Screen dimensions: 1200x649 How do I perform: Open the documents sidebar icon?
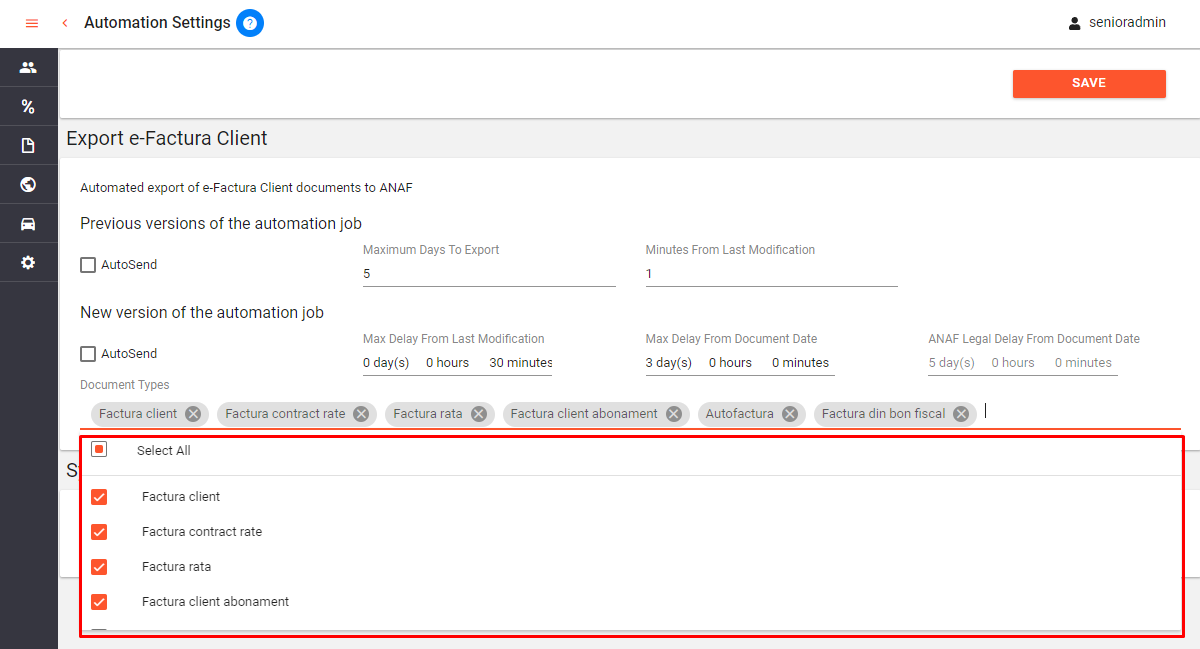pyautogui.click(x=28, y=146)
